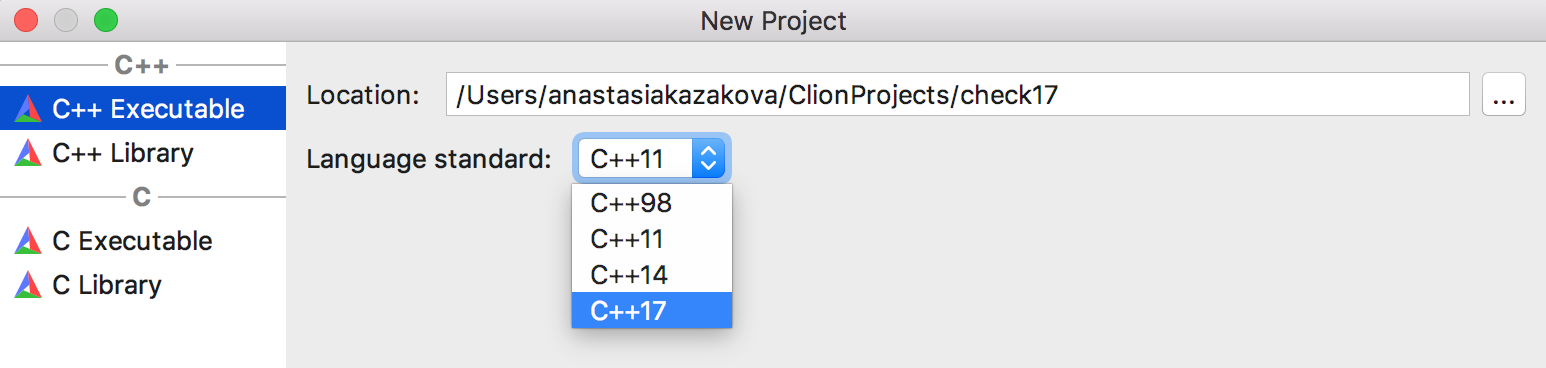The height and width of the screenshot is (368, 1546).
Task: Focus the project Location path field
Action: pos(958,95)
